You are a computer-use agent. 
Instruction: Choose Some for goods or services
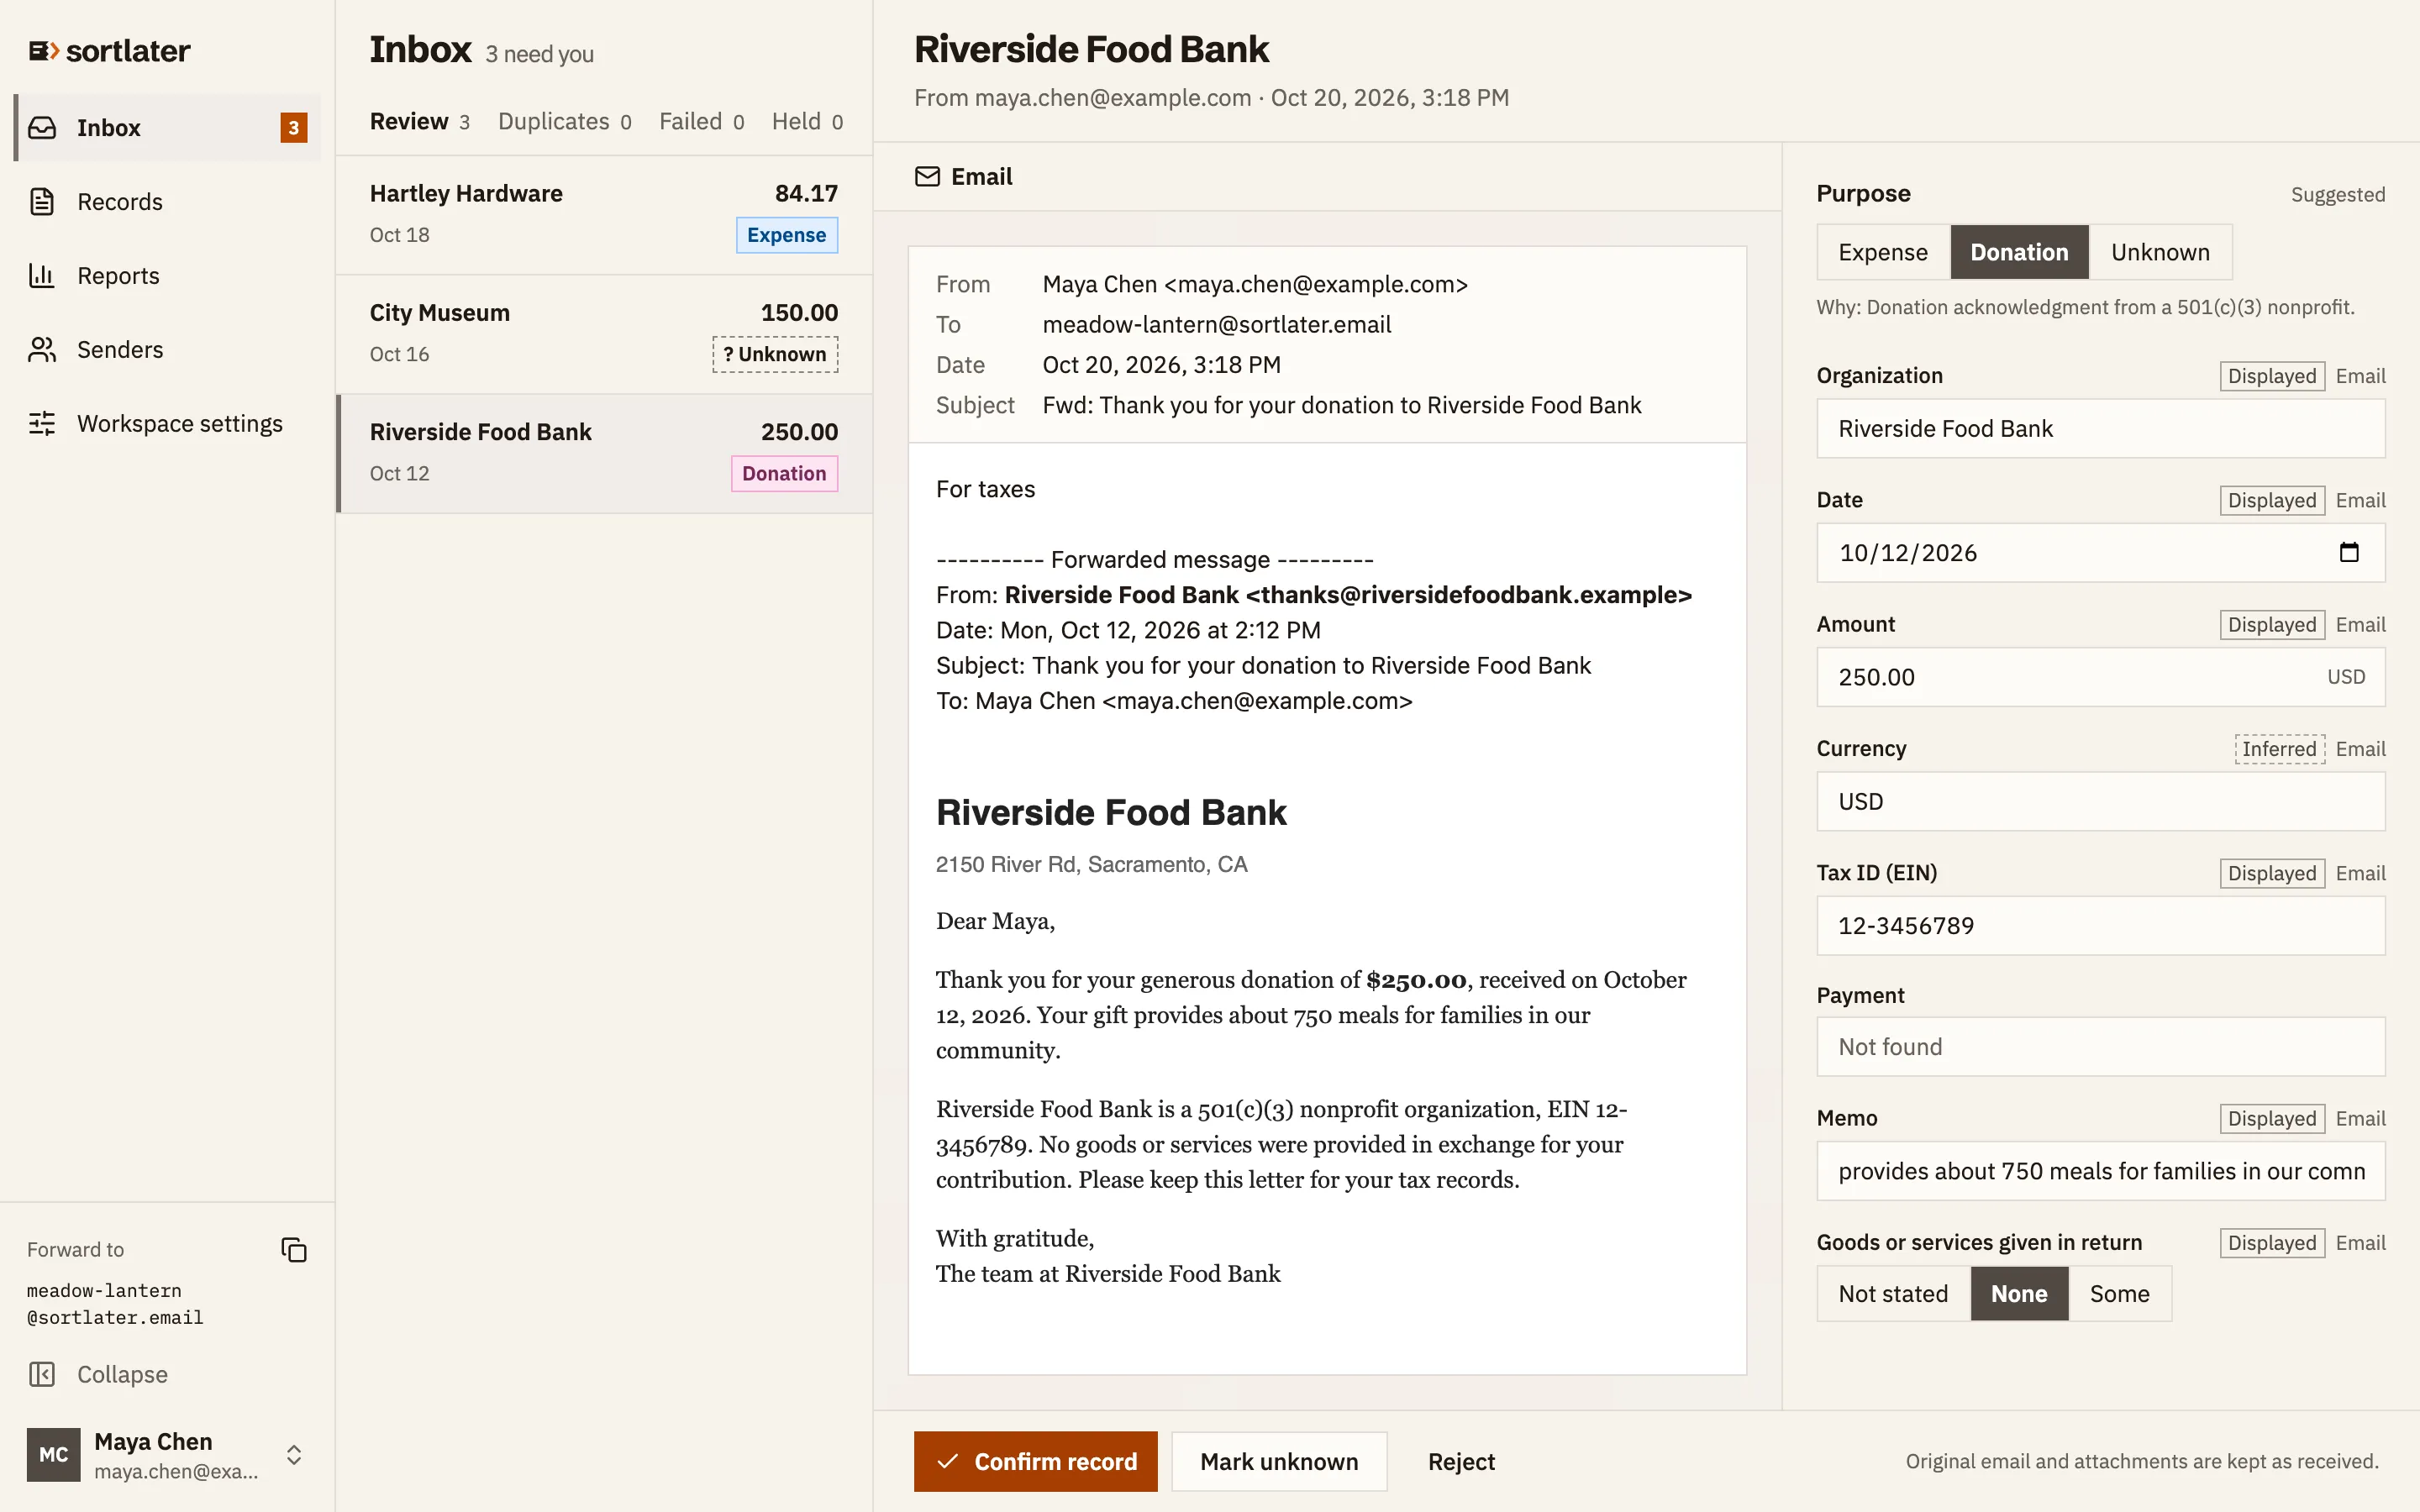pyautogui.click(x=2119, y=1294)
